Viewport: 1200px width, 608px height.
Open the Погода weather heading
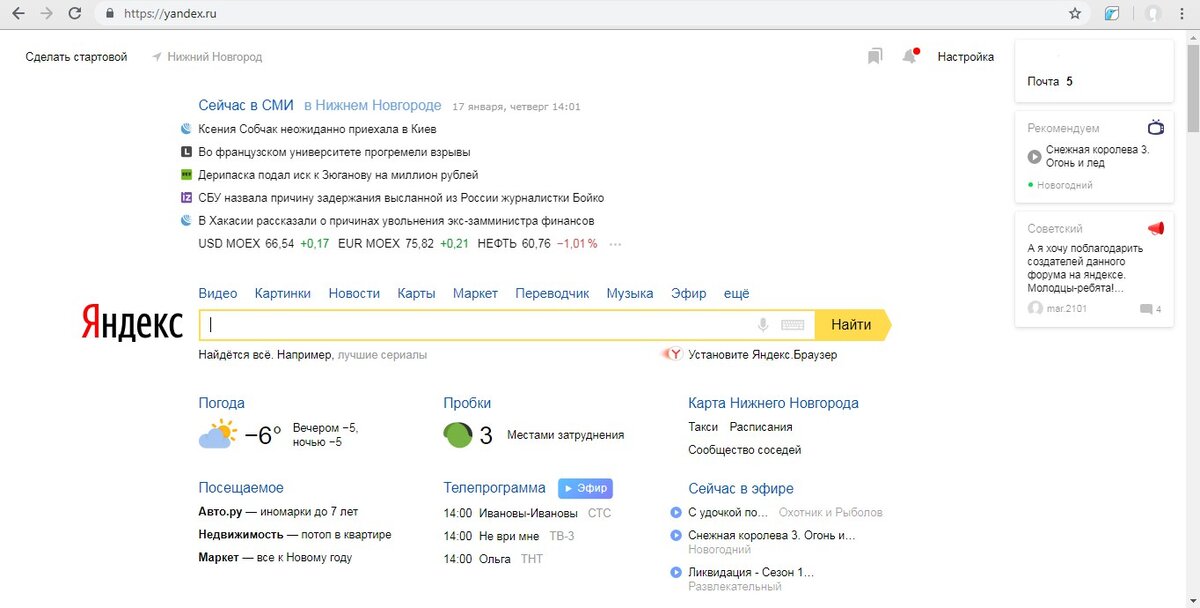click(222, 403)
